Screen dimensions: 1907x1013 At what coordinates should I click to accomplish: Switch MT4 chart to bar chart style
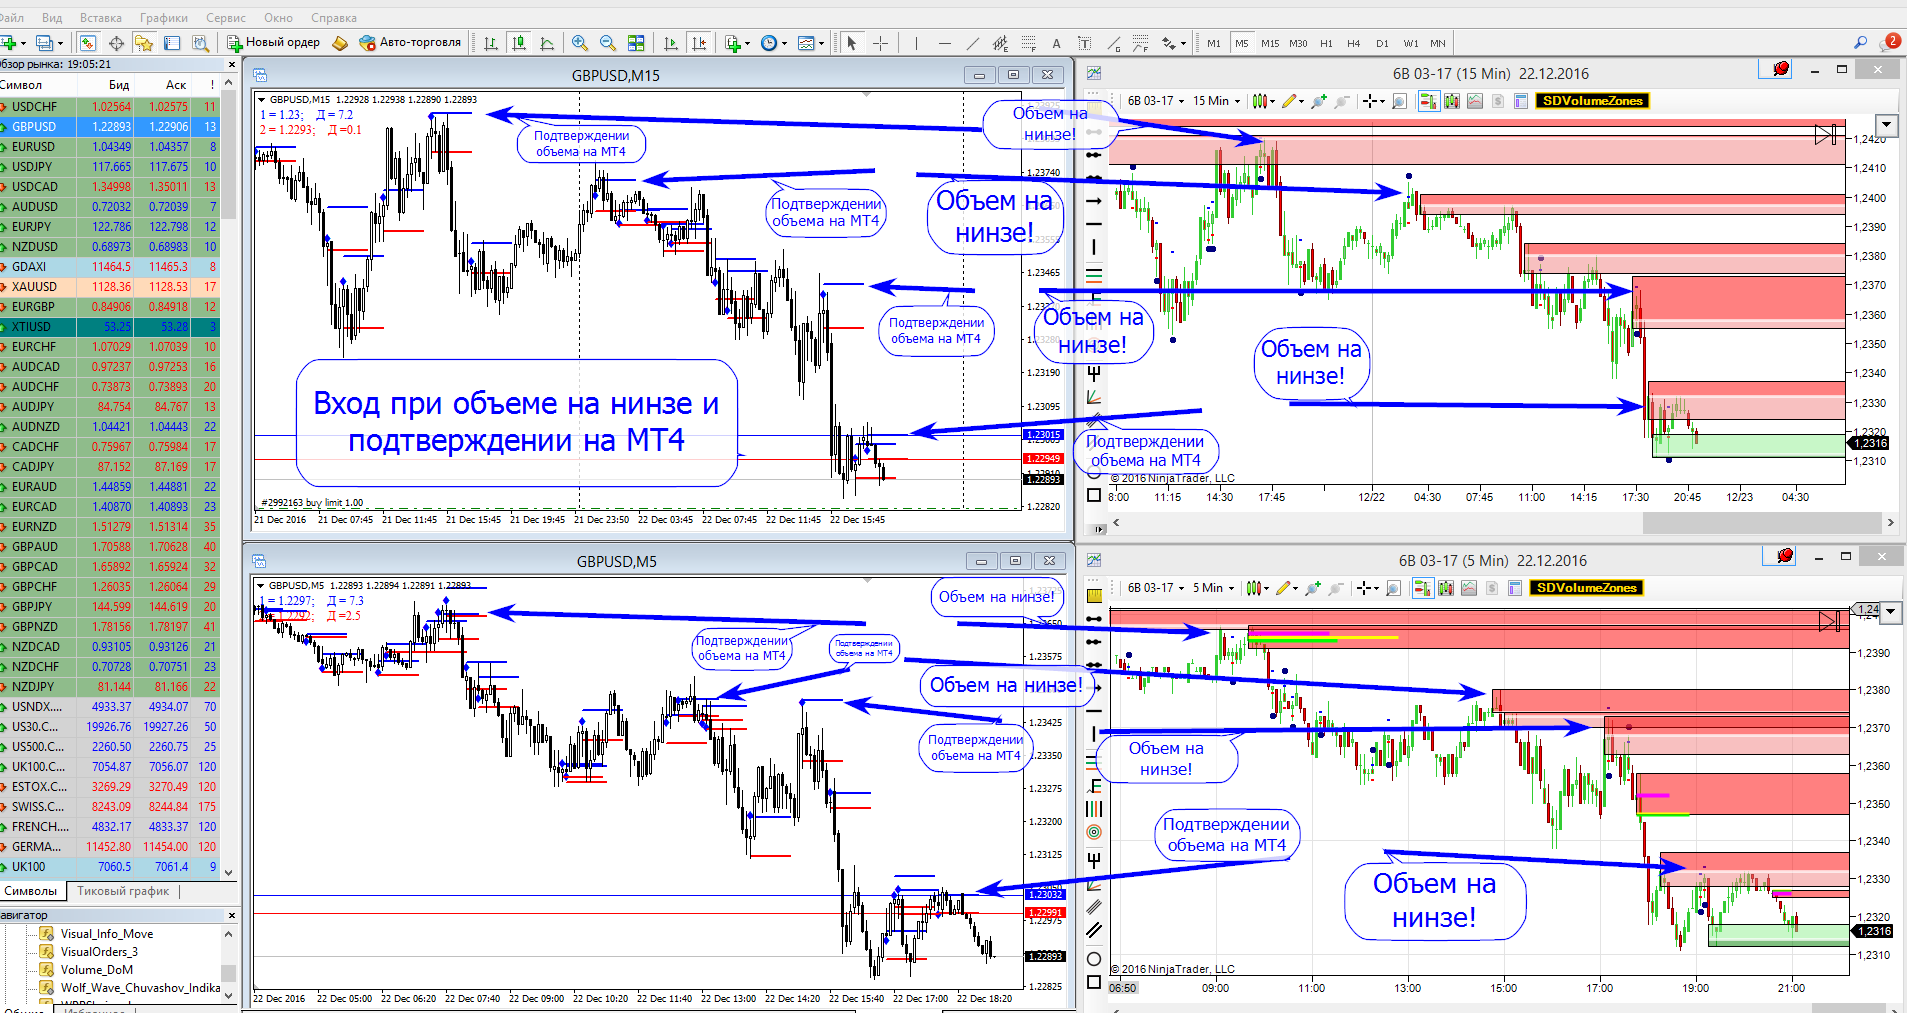pos(491,43)
